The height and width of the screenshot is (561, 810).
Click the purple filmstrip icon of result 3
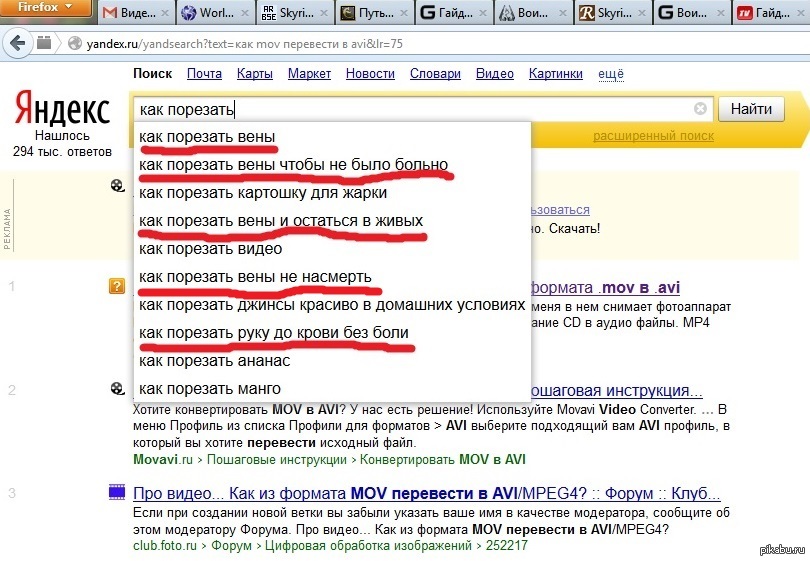tap(117, 492)
